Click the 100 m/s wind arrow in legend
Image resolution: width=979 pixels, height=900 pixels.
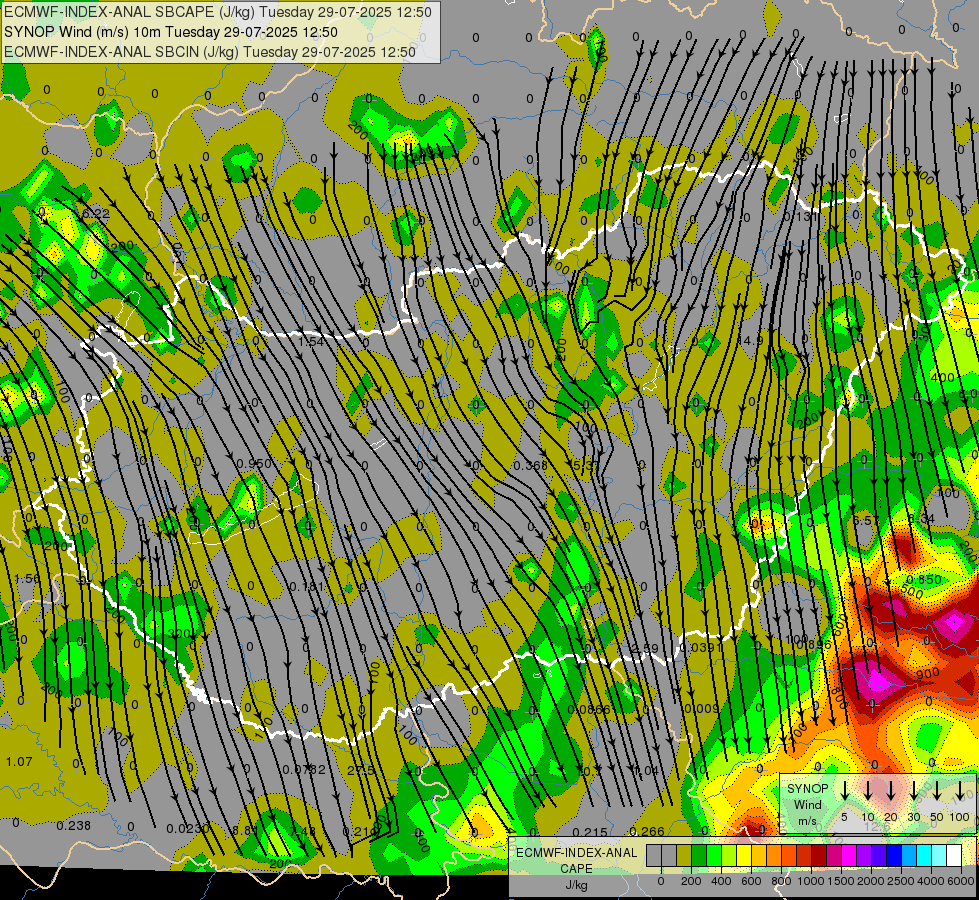(x=960, y=789)
